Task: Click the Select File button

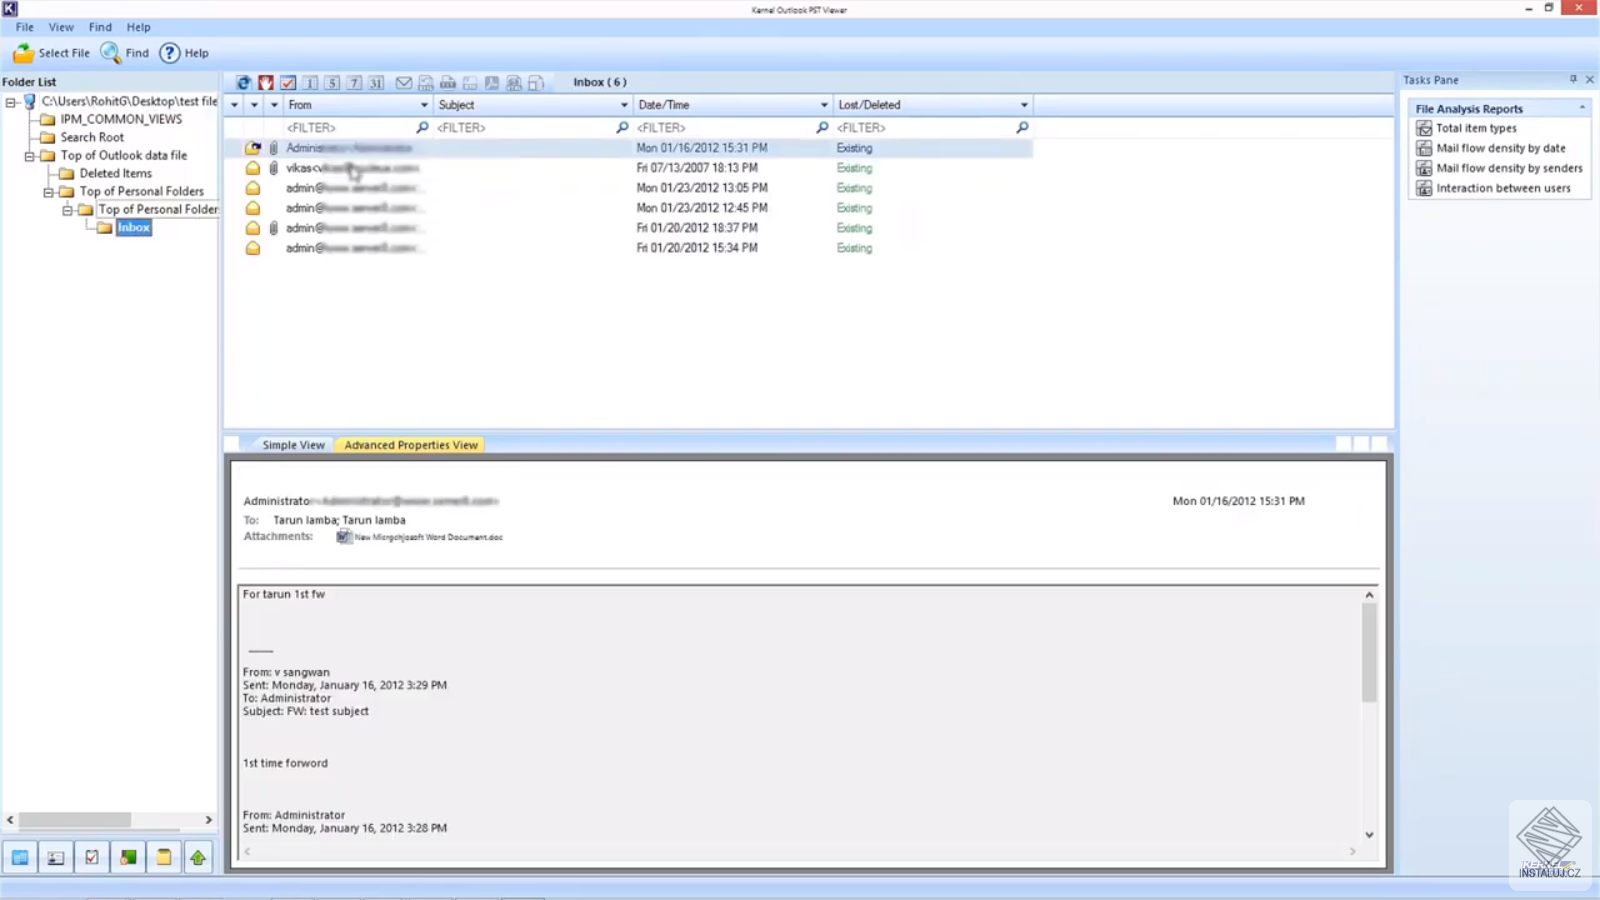Action: [51, 53]
